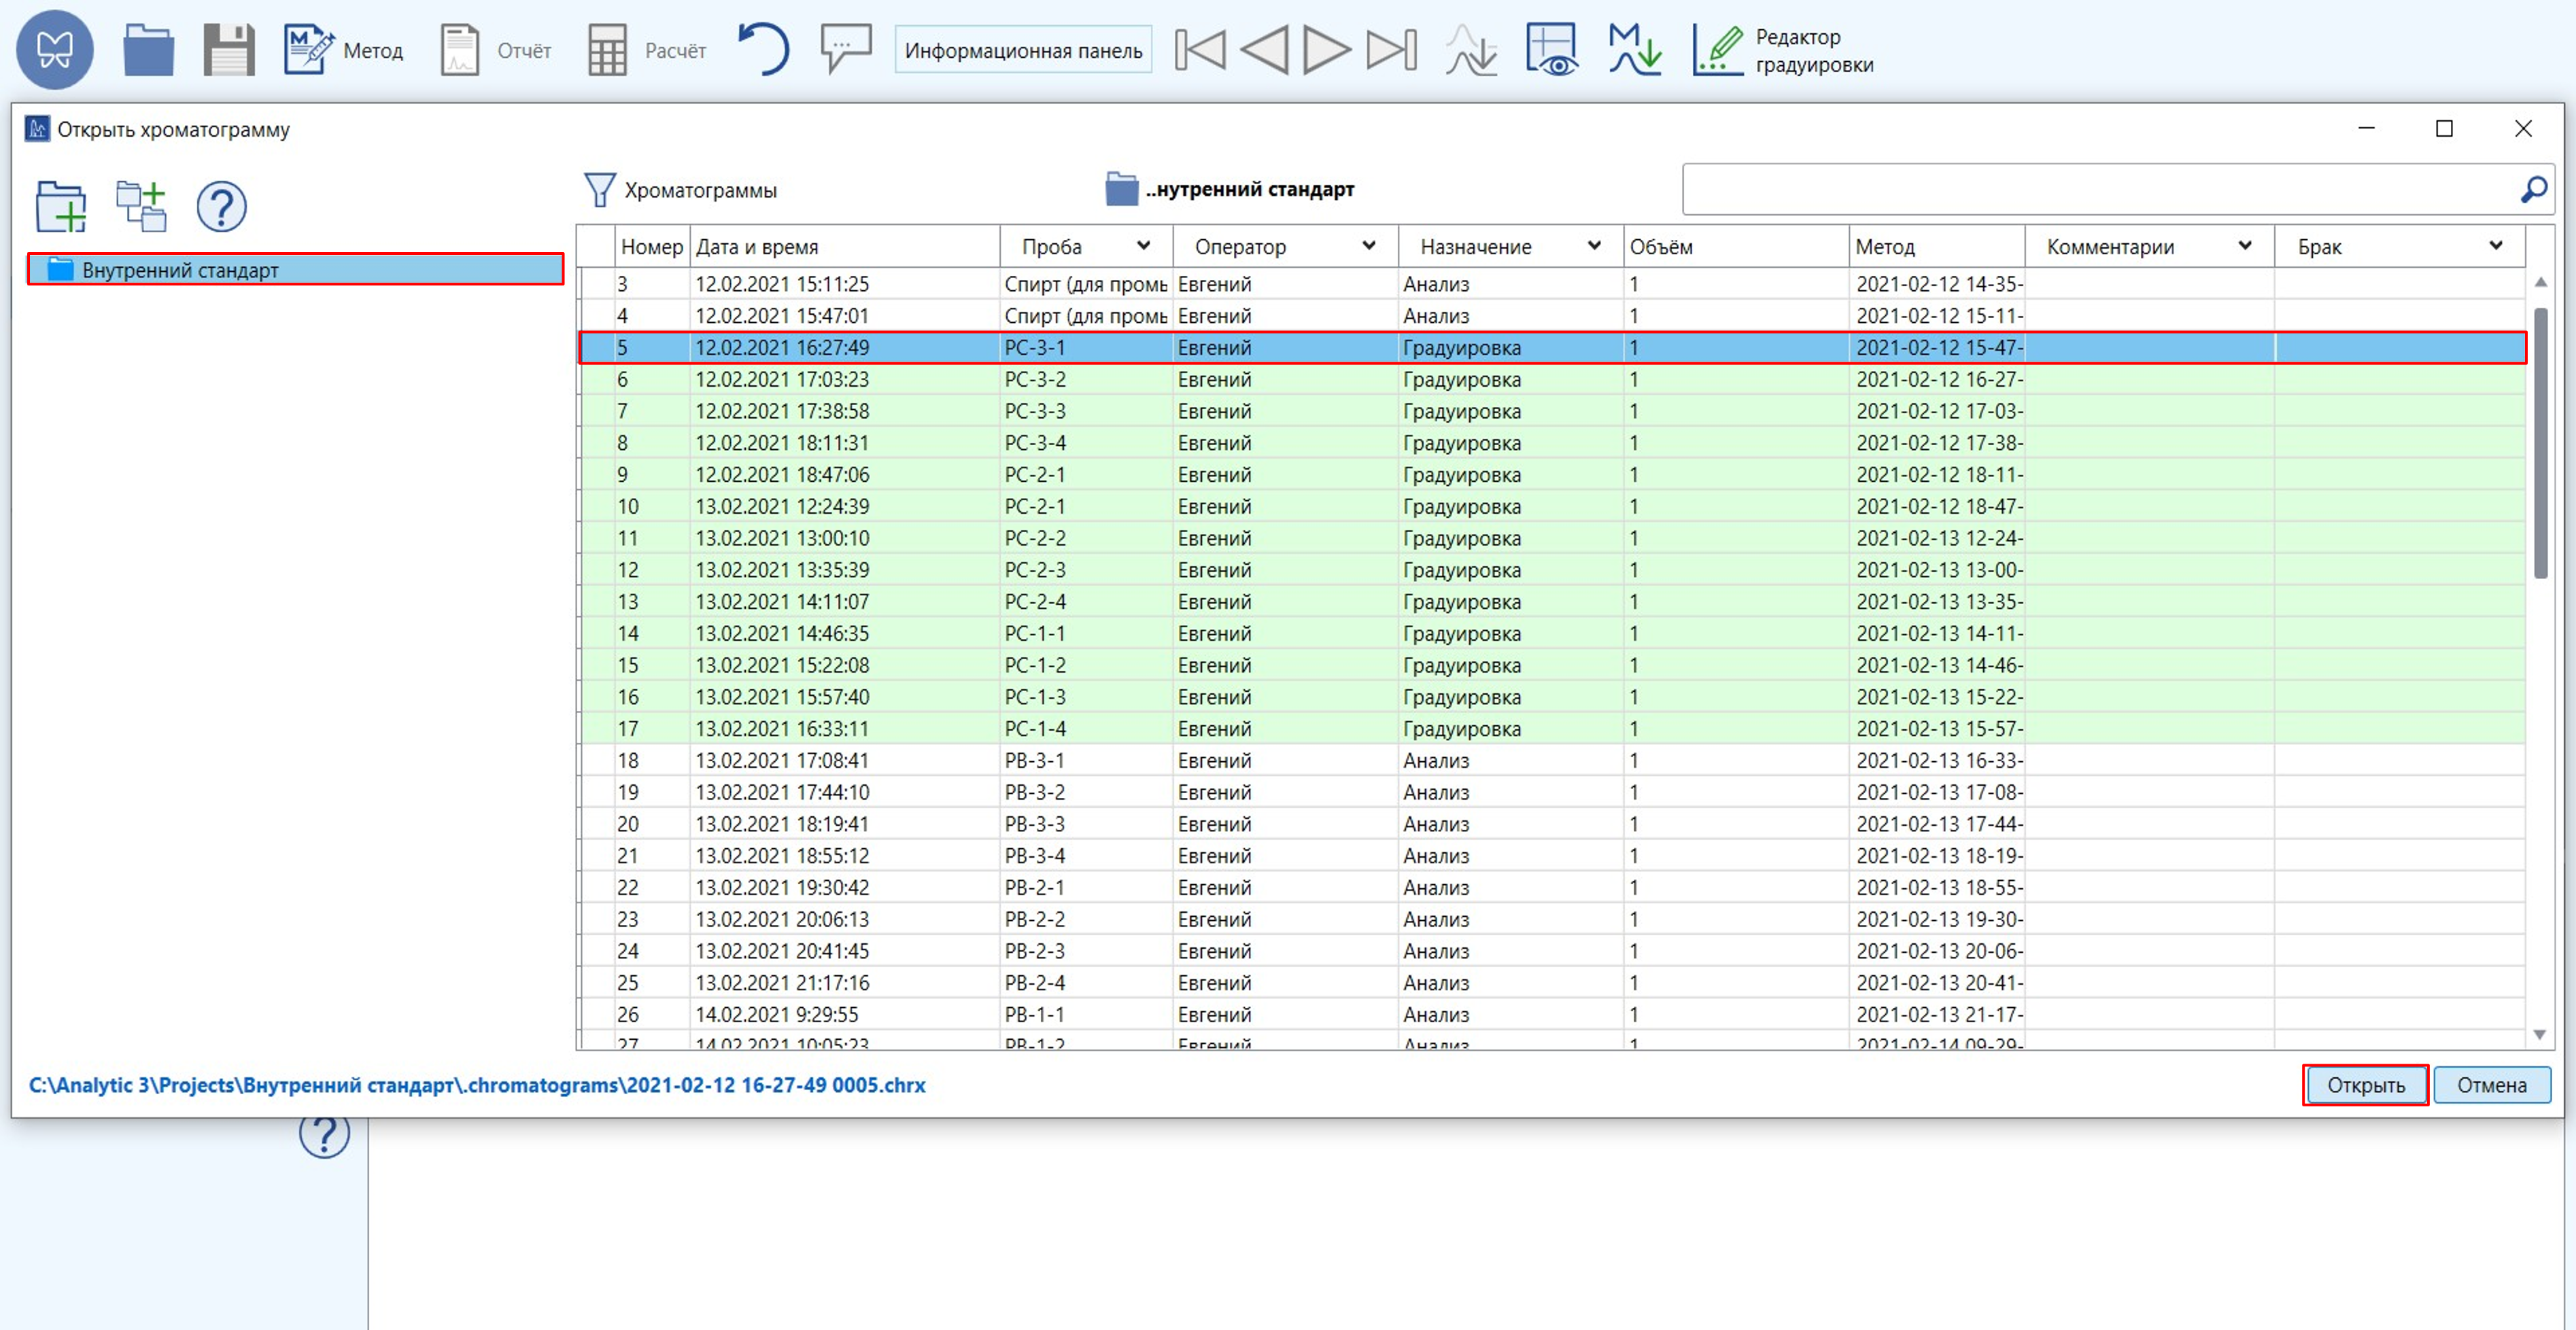
Task: Open the help question mark in dialog
Action: tap(221, 206)
